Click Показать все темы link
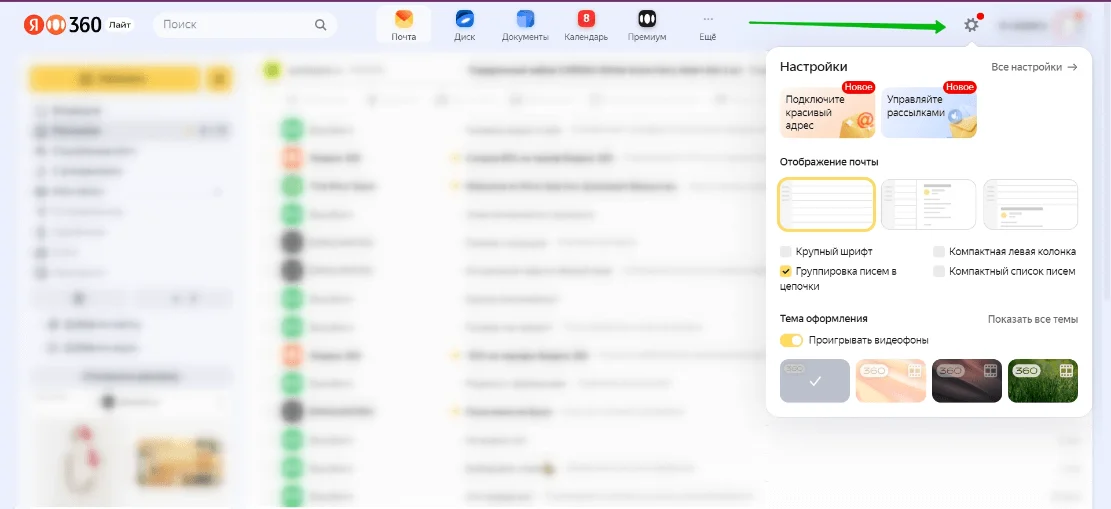This screenshot has height=509, width=1111. pyautogui.click(x=1033, y=319)
